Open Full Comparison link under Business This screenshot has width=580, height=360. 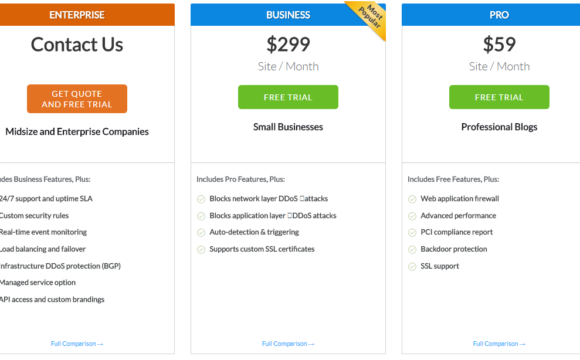point(288,344)
